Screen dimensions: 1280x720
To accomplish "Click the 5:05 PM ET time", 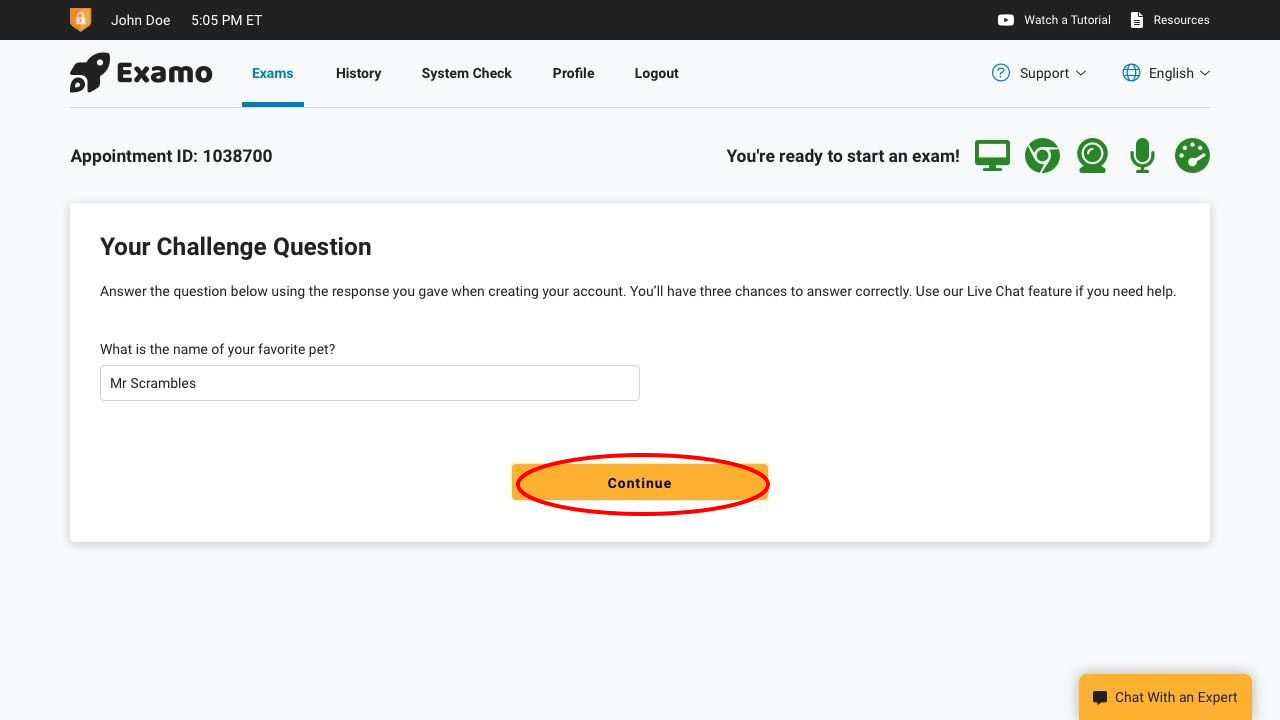I will pyautogui.click(x=226, y=20).
